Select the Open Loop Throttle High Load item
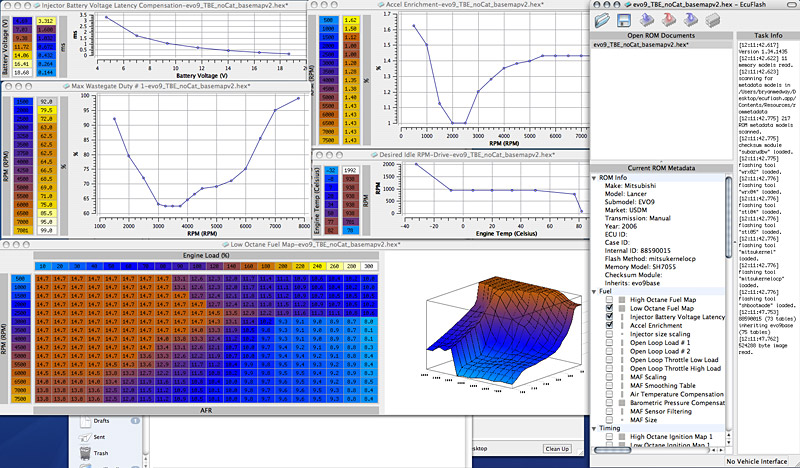The width and height of the screenshot is (800, 468). 675,368
